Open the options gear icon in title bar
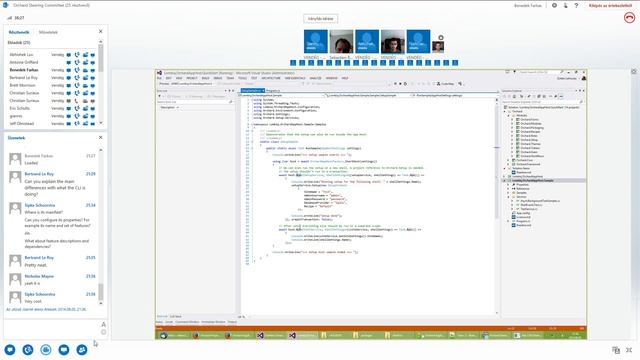This screenshot has width=640, height=360. click(x=554, y=5)
